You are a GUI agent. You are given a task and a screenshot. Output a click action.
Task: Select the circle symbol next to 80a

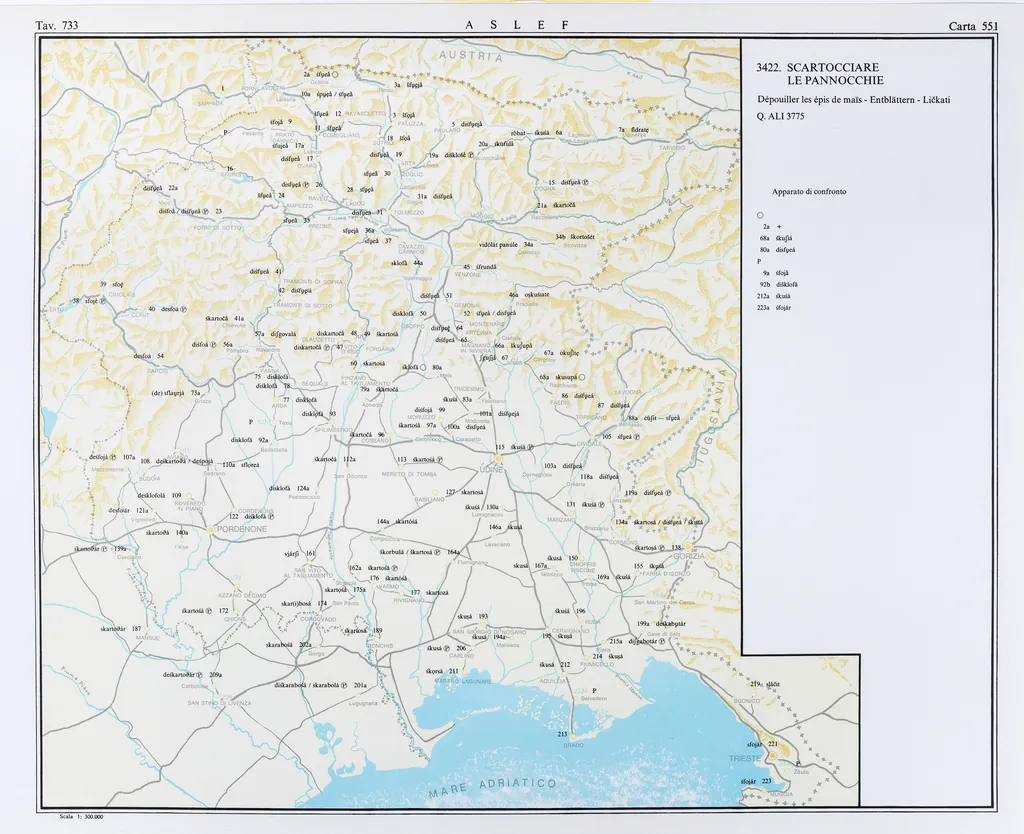[423, 368]
